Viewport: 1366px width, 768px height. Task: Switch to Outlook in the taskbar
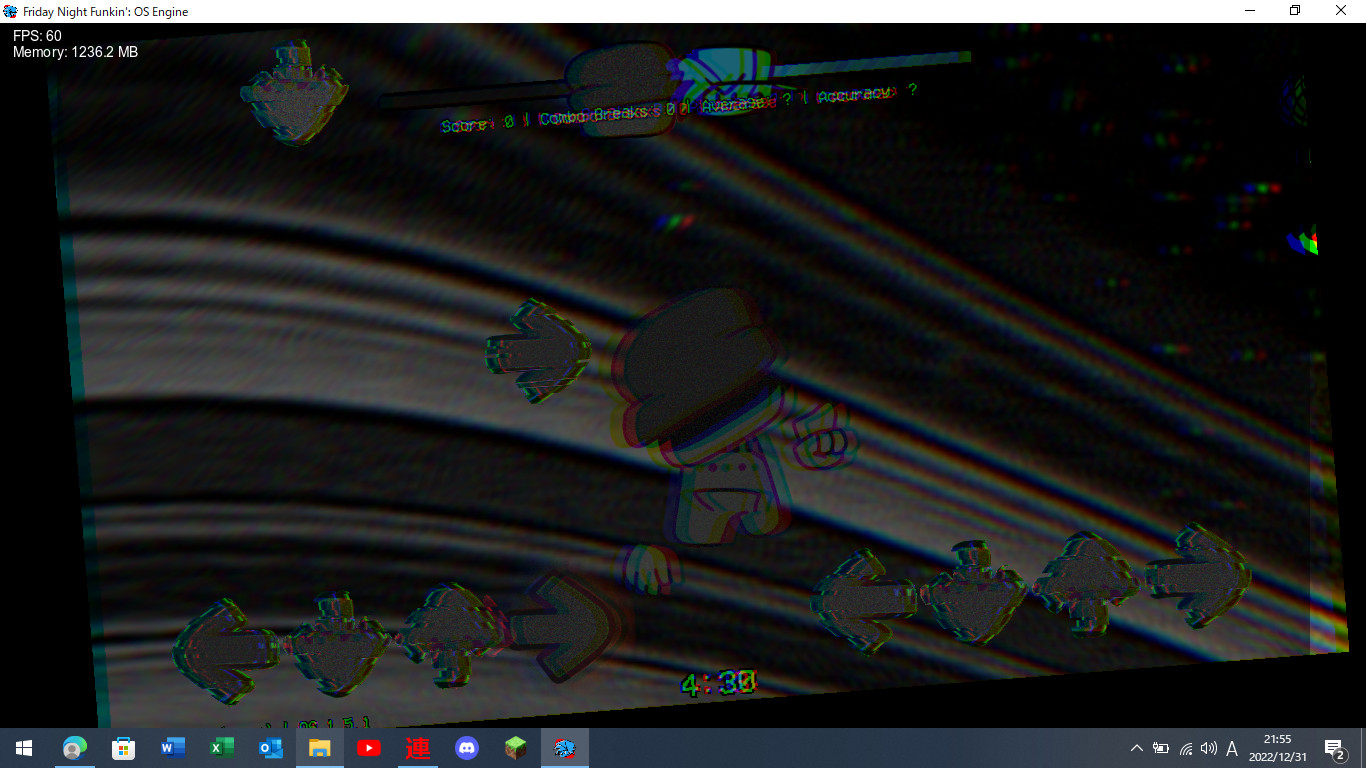coord(270,748)
